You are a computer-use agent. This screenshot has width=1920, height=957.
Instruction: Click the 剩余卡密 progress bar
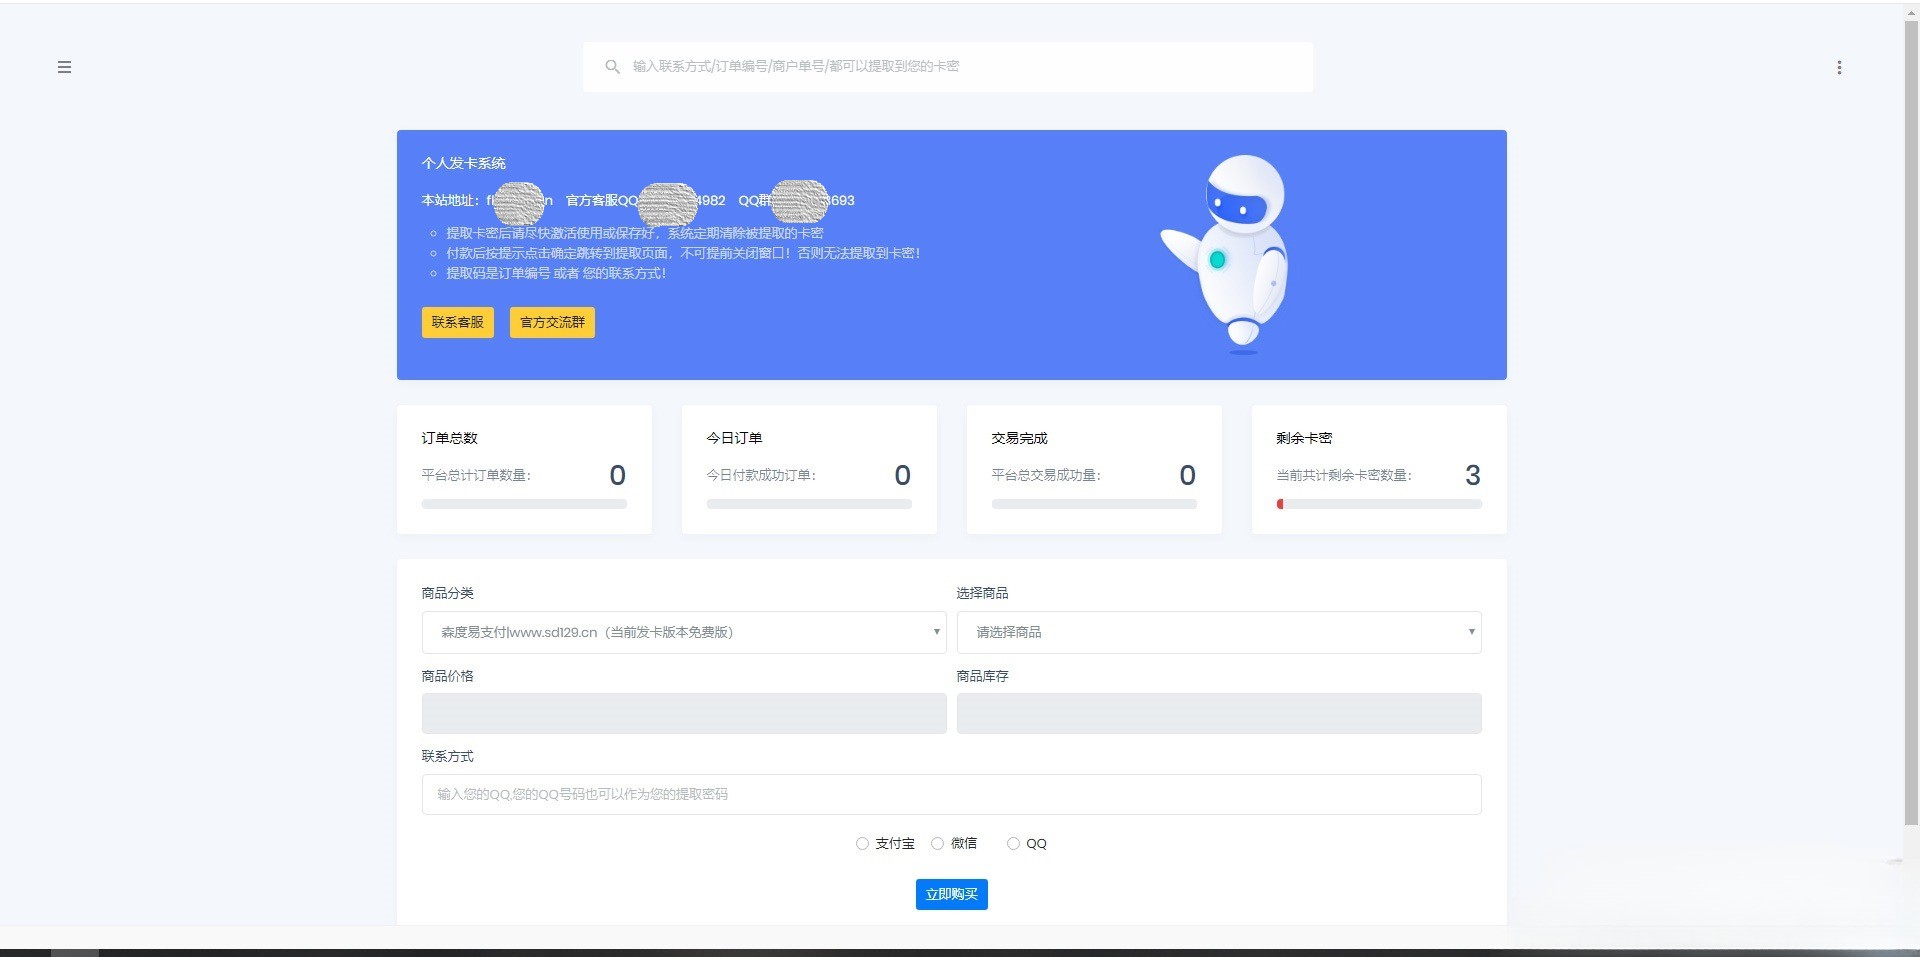1379,504
